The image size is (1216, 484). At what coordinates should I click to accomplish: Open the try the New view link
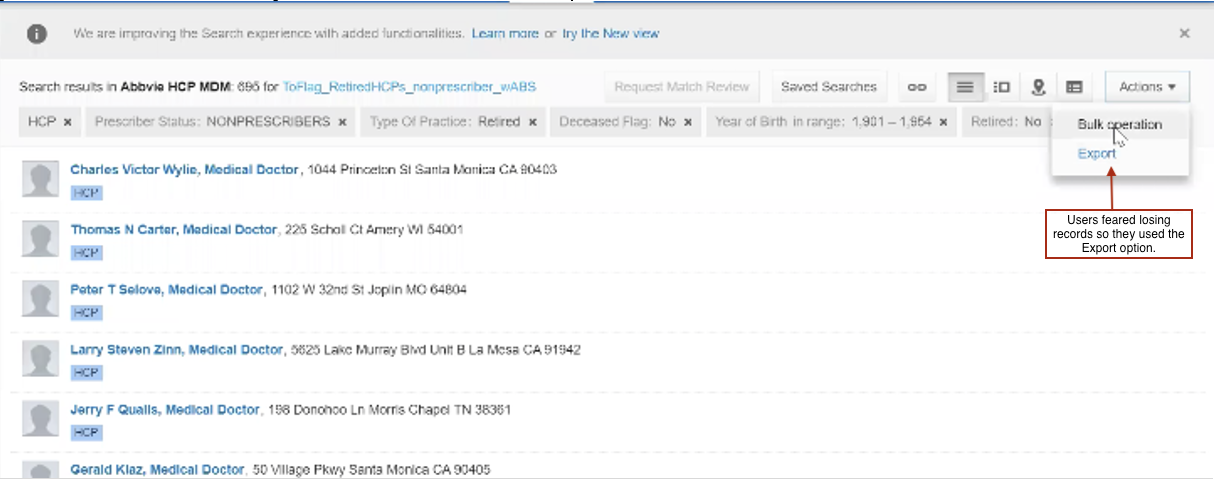(610, 33)
